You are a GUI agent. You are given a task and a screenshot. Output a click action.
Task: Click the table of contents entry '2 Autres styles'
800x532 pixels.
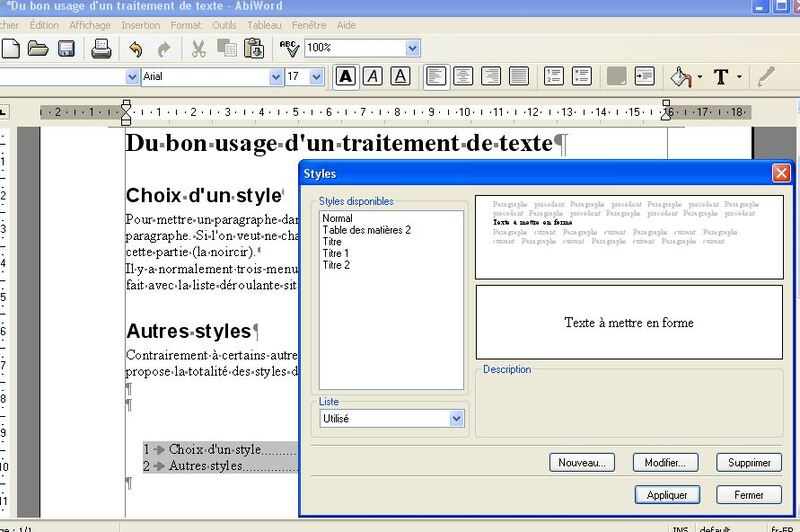click(220, 466)
